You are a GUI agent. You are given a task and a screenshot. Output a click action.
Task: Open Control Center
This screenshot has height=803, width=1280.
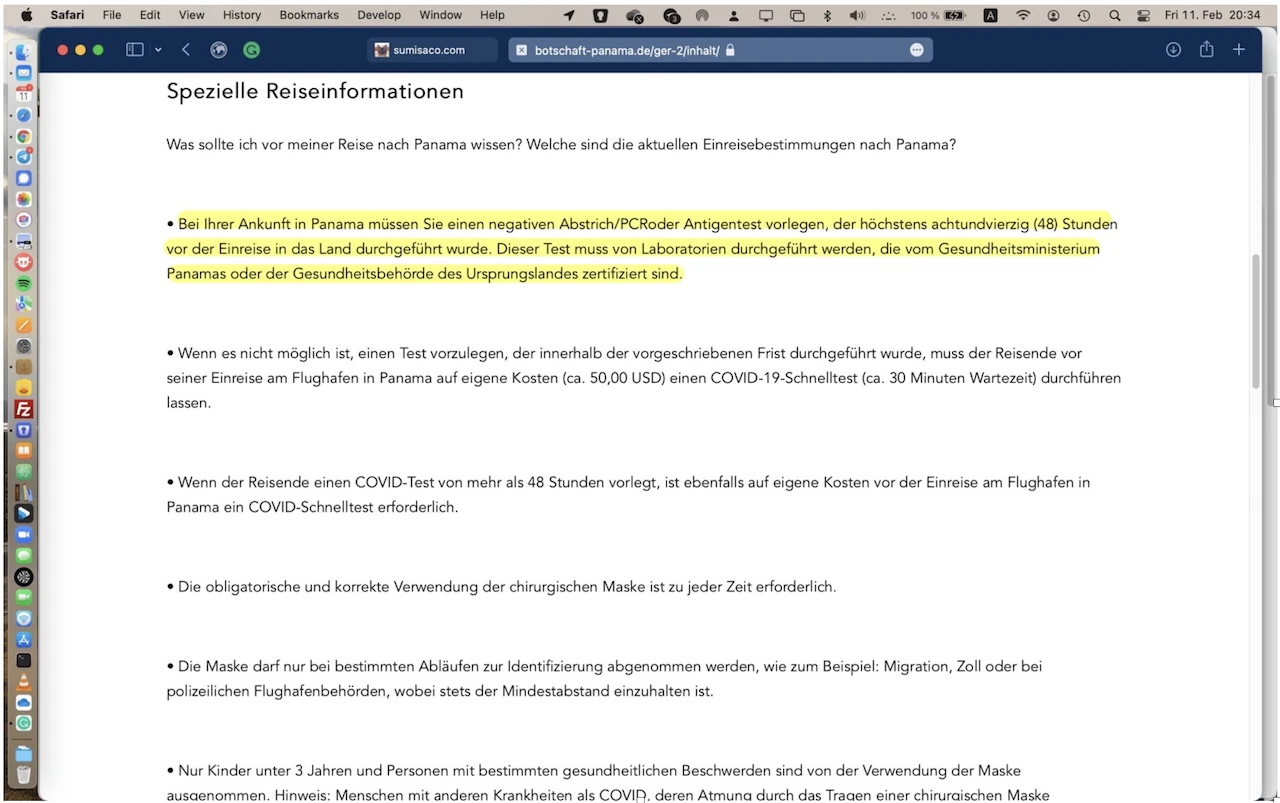point(1144,15)
